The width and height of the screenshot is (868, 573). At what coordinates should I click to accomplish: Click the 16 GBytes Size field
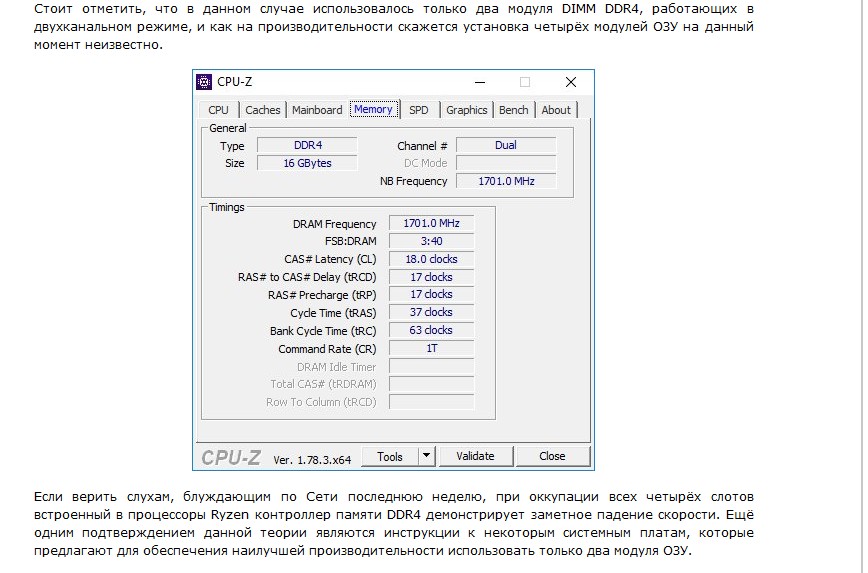click(308, 163)
